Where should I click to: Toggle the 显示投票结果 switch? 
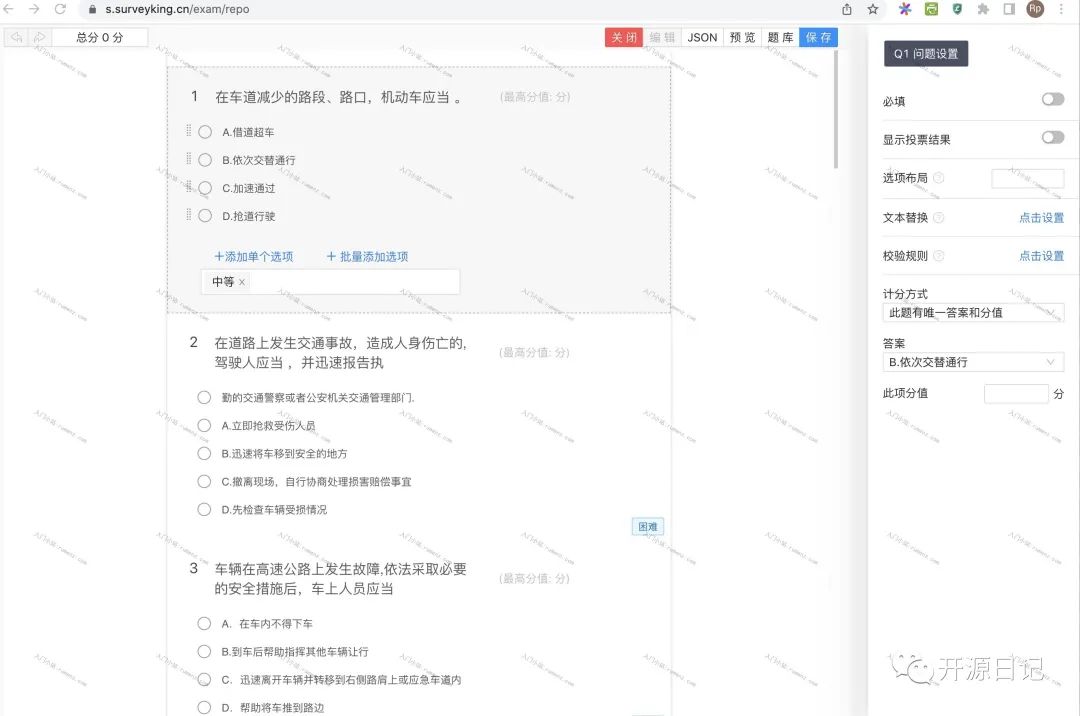[x=1052, y=137]
